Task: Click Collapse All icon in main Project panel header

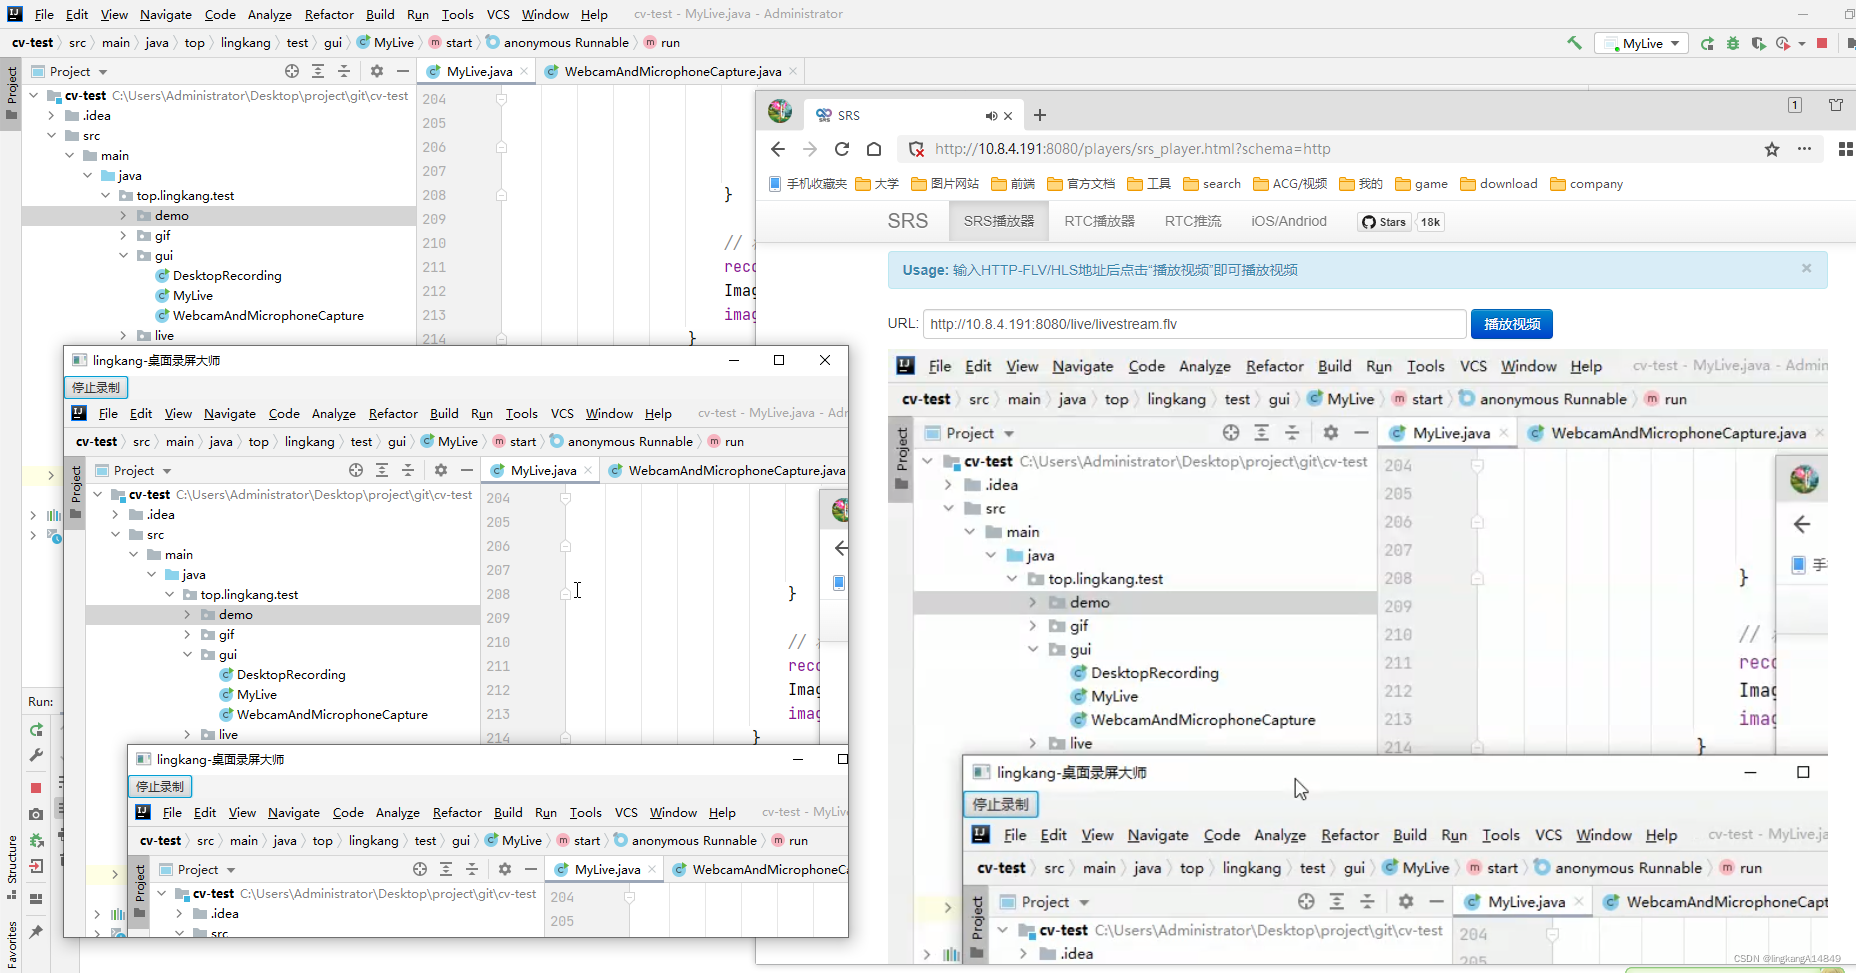Action: pos(344,71)
